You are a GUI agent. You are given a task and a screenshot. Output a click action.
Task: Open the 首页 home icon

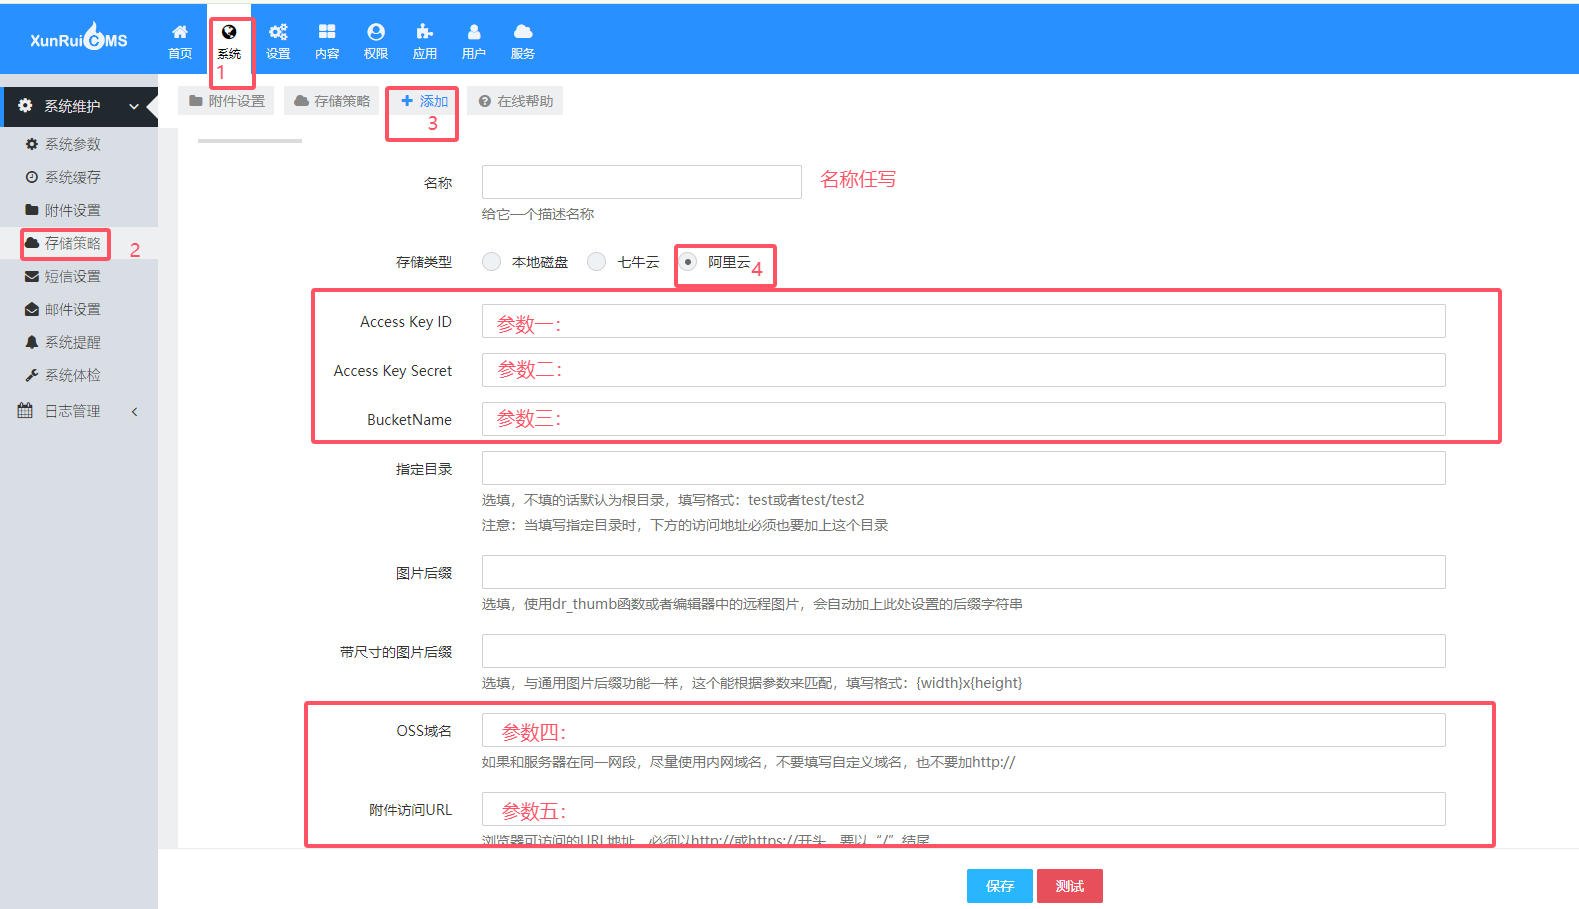tap(180, 32)
